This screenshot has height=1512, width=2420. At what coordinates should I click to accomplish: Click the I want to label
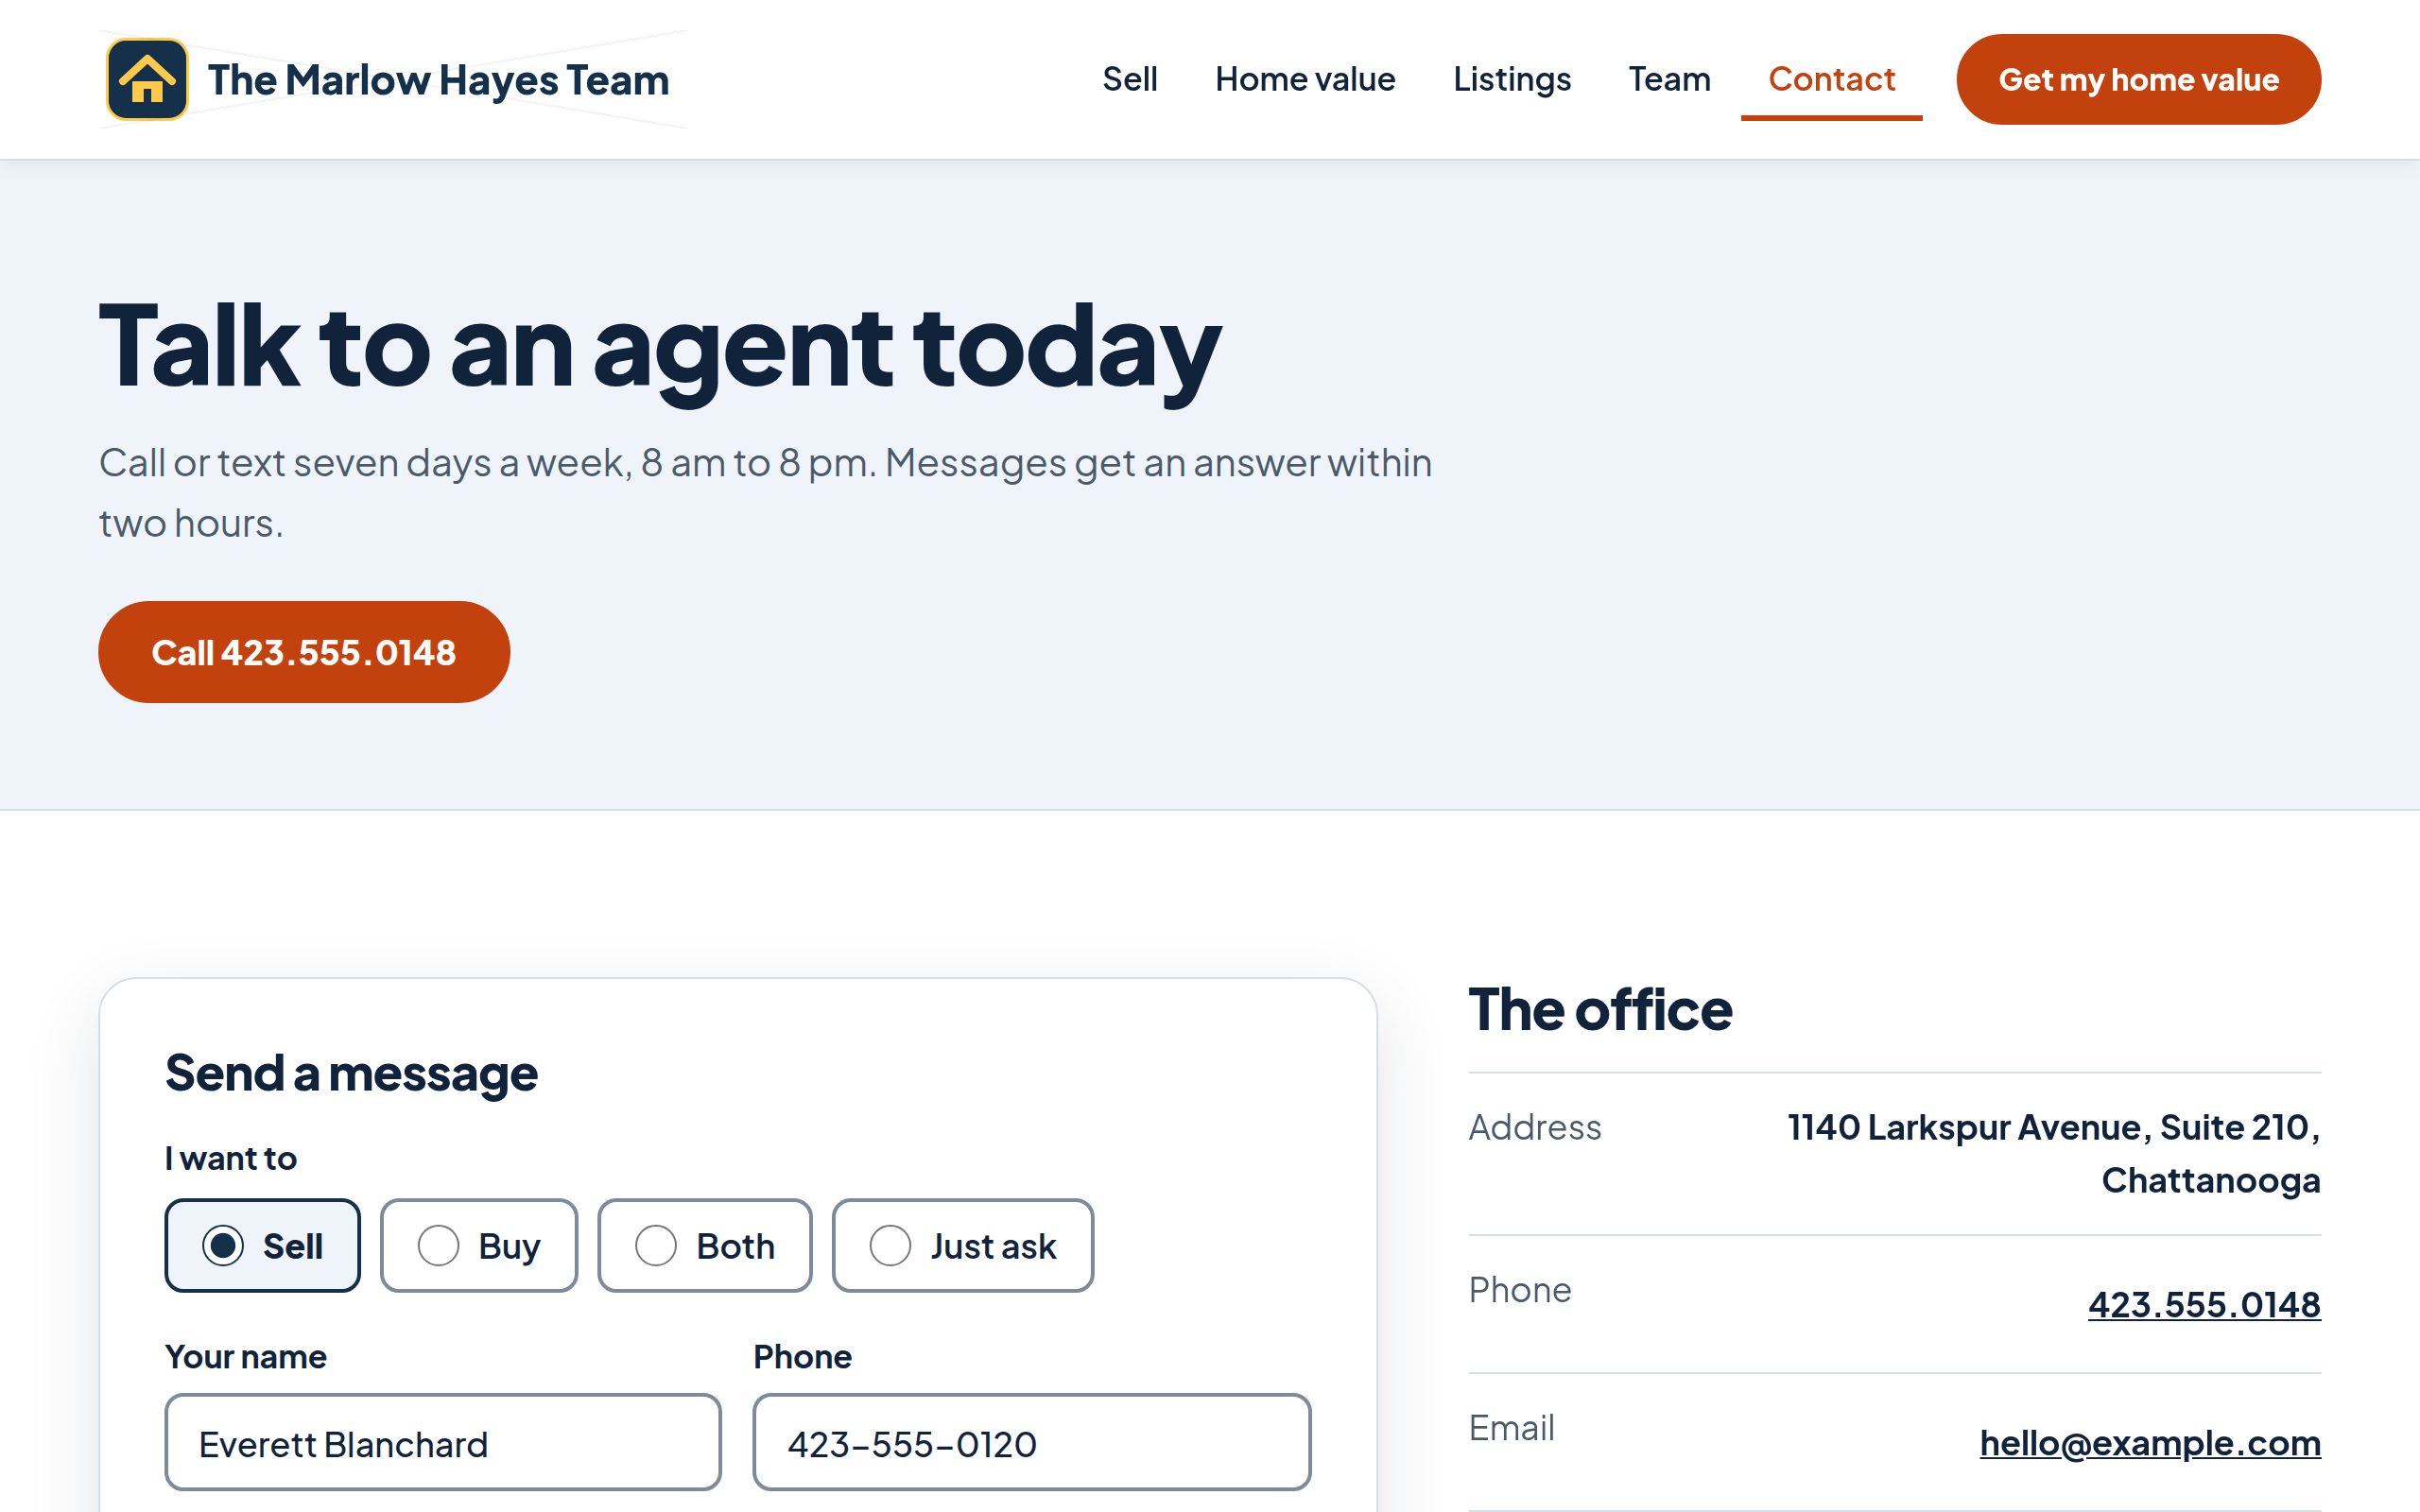coord(231,1158)
